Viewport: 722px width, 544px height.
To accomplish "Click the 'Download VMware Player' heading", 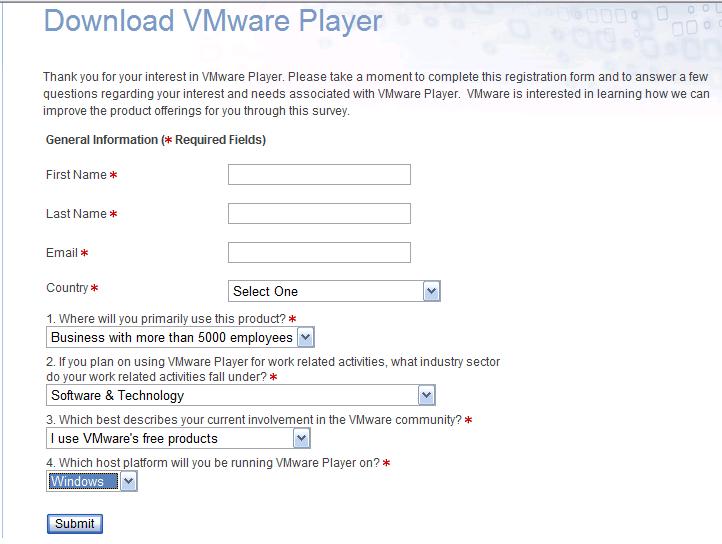I will coord(213,21).
